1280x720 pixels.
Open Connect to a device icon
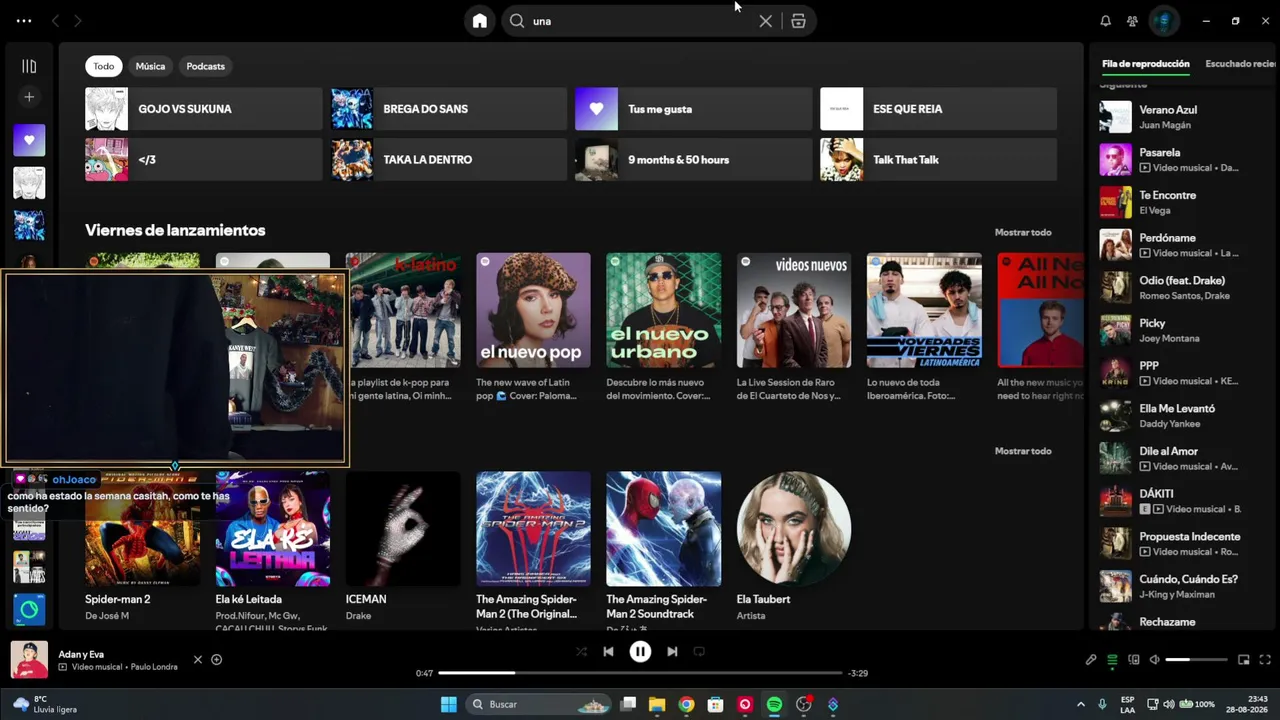point(1134,660)
